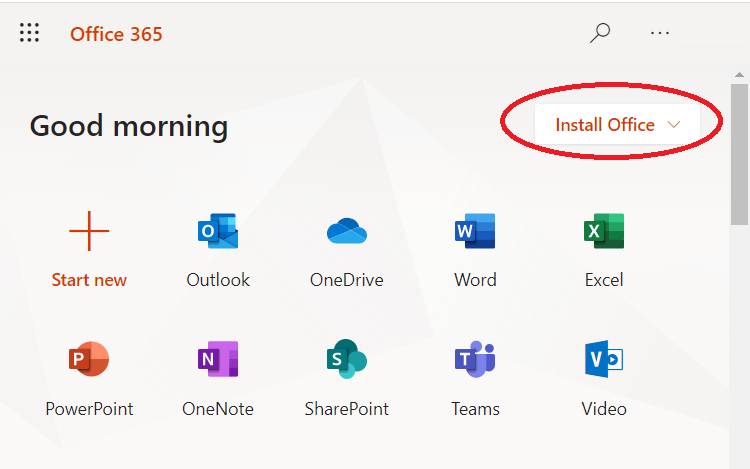750x469 pixels.
Task: Click the scrollbar up arrow
Action: pyautogui.click(x=739, y=75)
